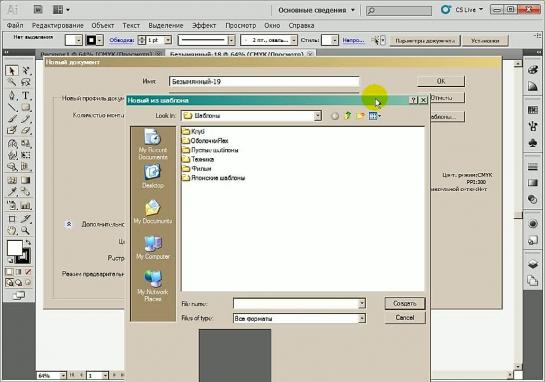Select the Gradient tool
Screen dimensions: 545x382
[25, 180]
